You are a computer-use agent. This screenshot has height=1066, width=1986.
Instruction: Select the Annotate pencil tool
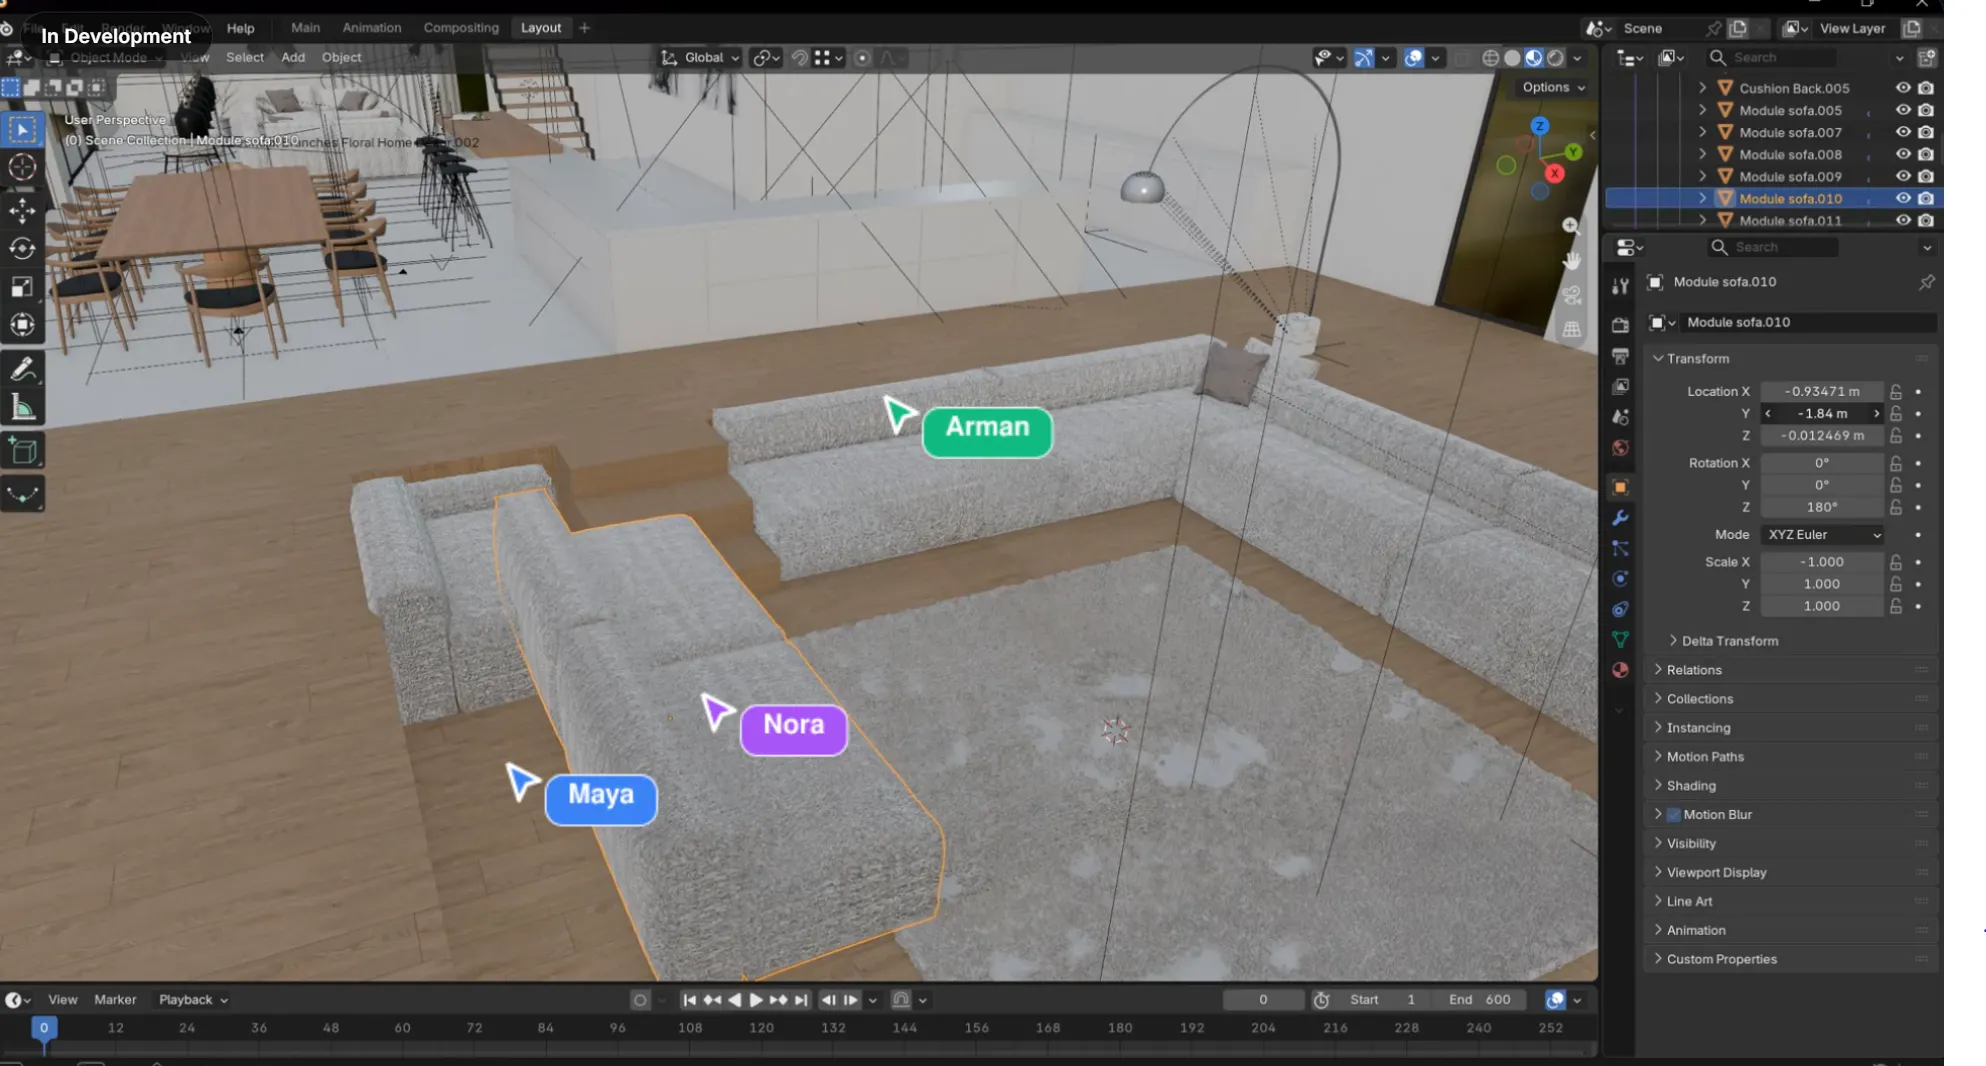(x=22, y=369)
